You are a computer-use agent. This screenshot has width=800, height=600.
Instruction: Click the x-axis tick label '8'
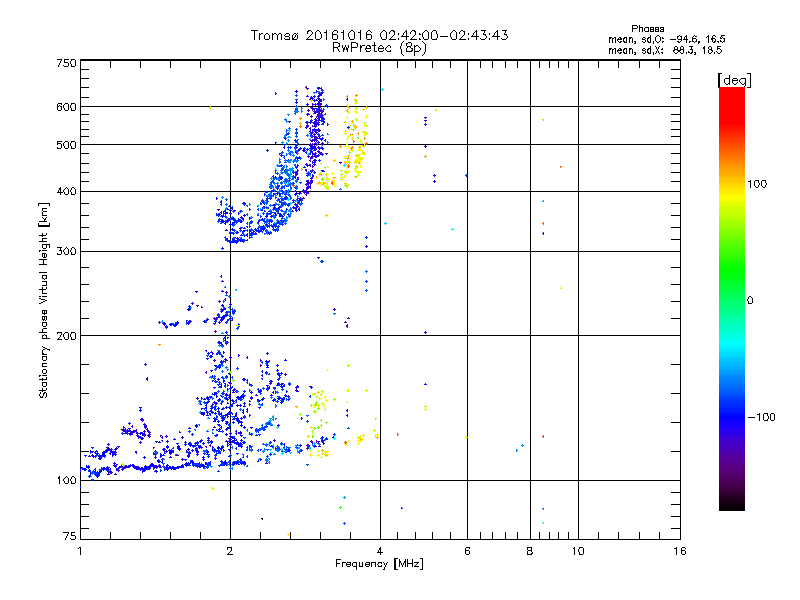530,551
